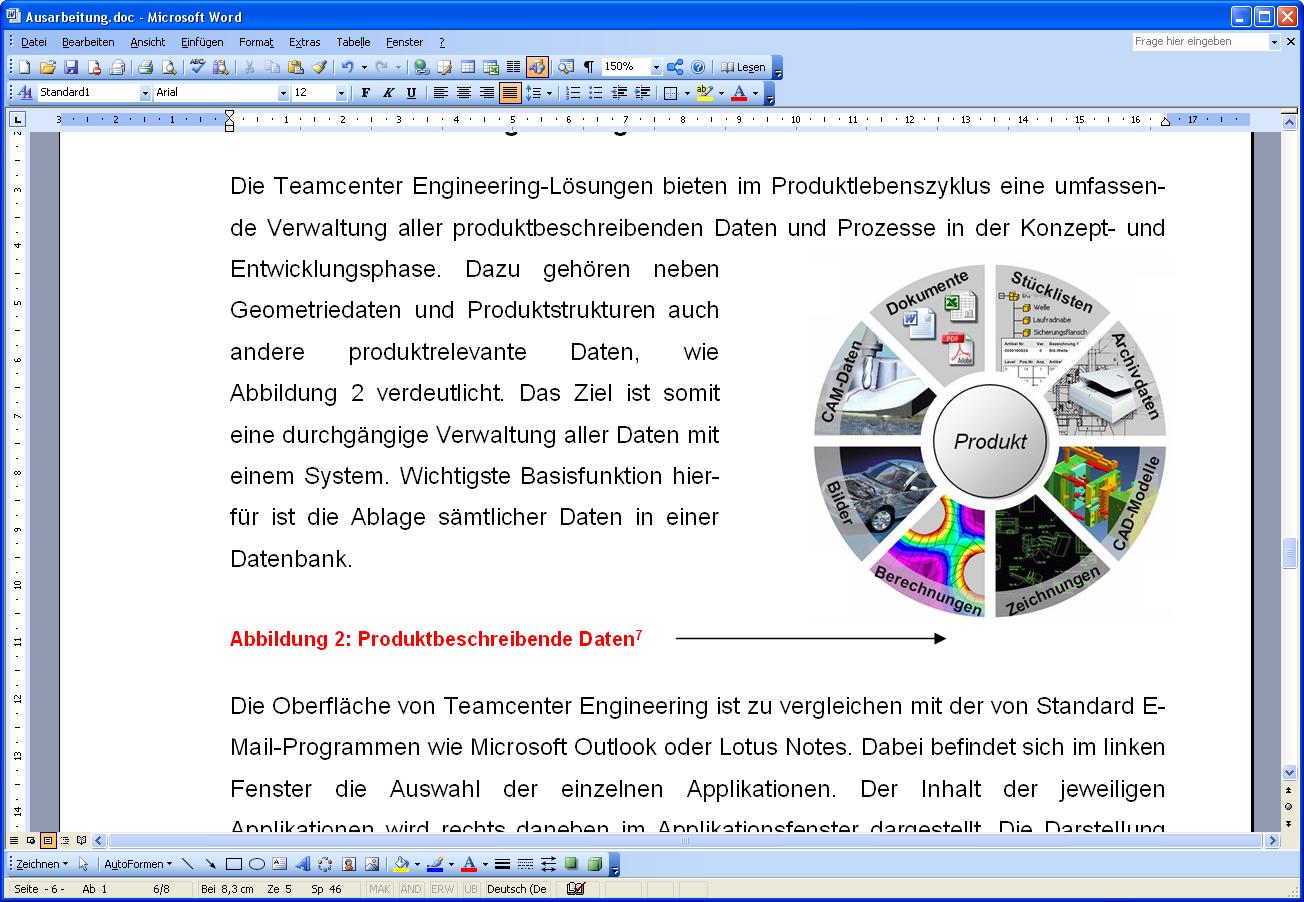This screenshot has height=902, width=1304.
Task: Open the Einfügen menu
Action: pos(202,42)
